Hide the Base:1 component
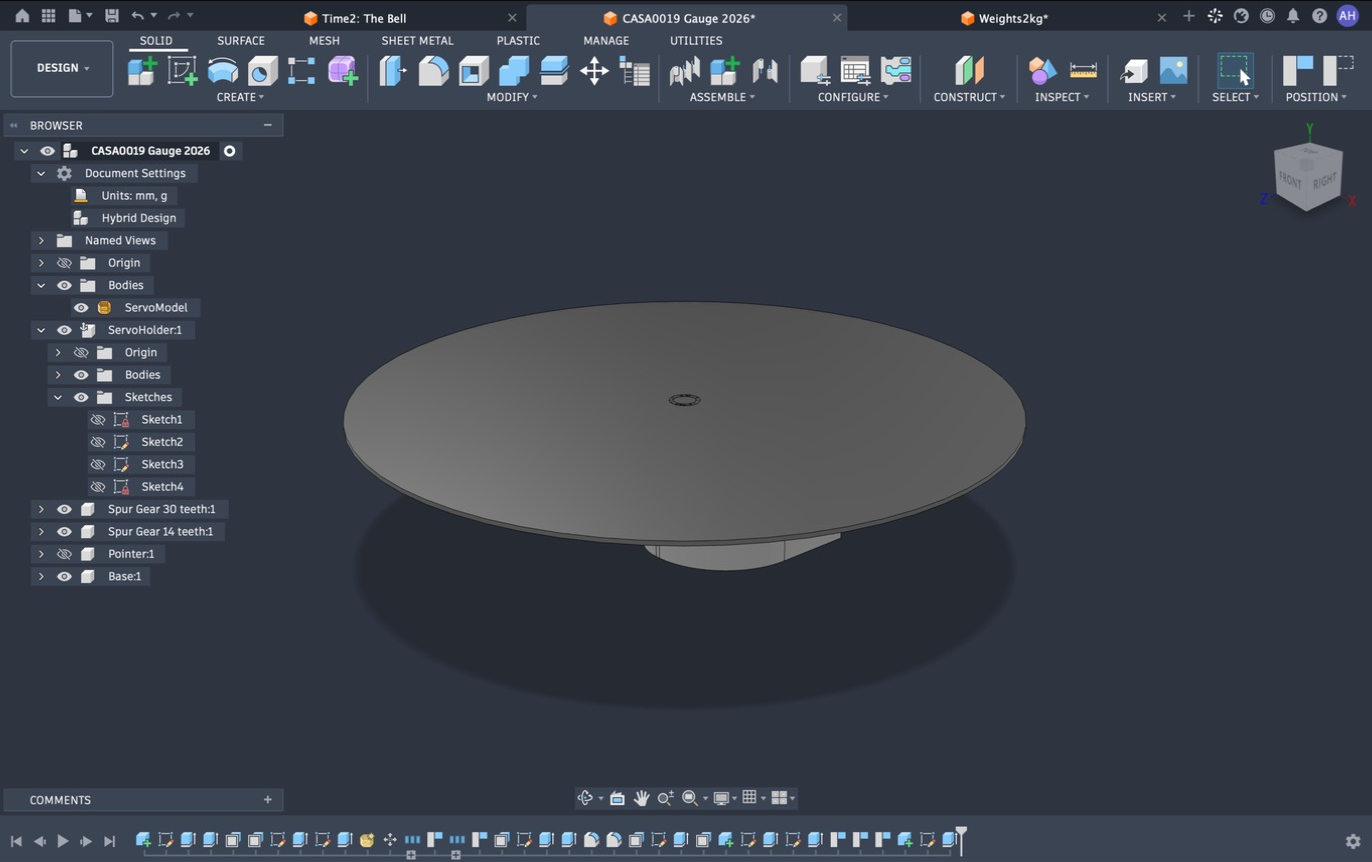The height and width of the screenshot is (862, 1372). click(x=64, y=576)
